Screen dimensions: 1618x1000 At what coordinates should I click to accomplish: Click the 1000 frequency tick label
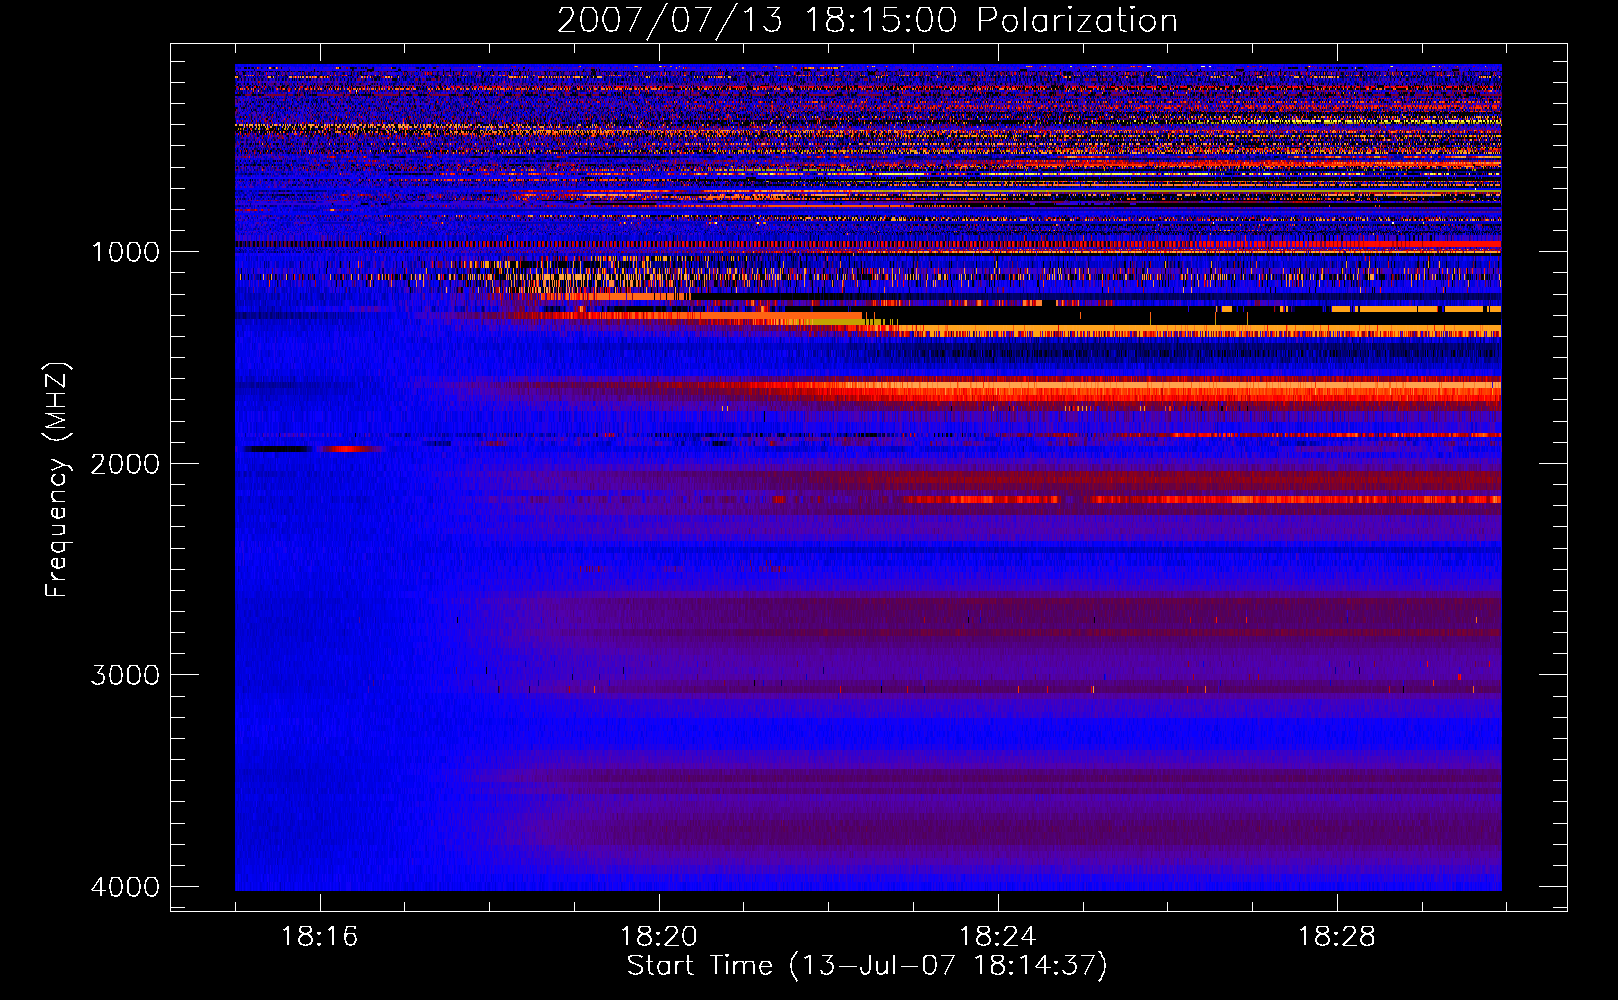125,252
